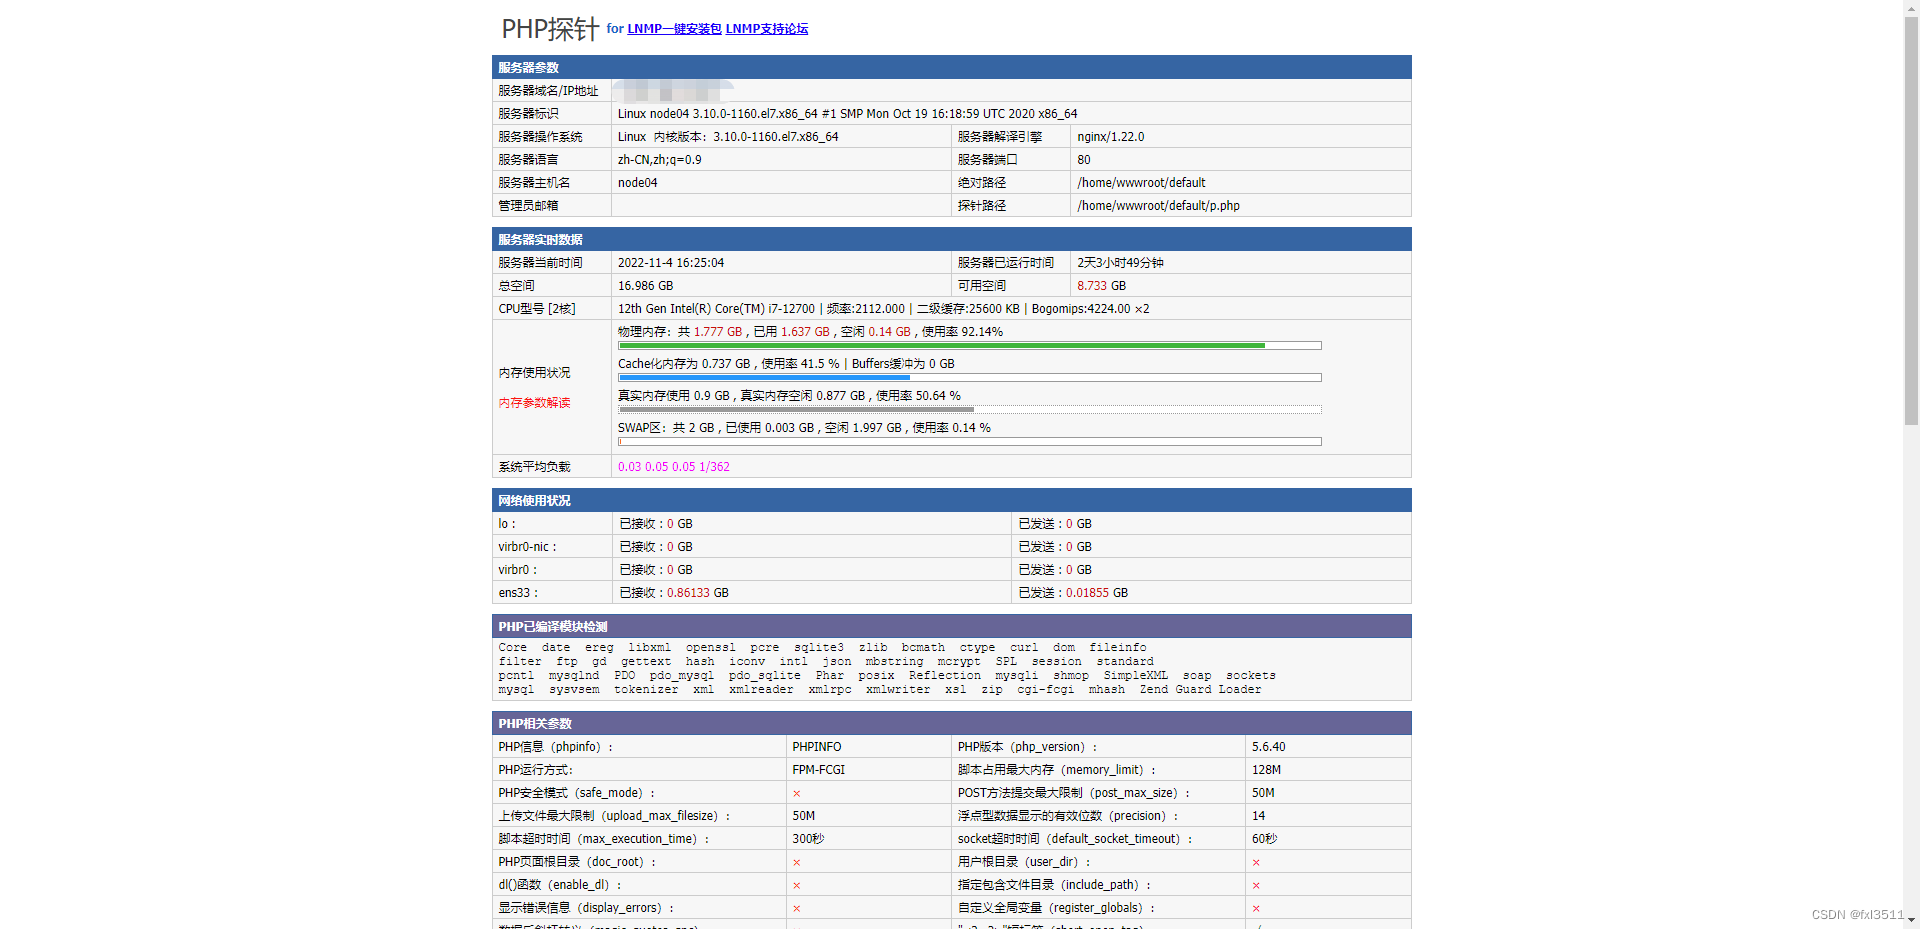
Task: Click the red X for enable_dl
Action: point(797,886)
